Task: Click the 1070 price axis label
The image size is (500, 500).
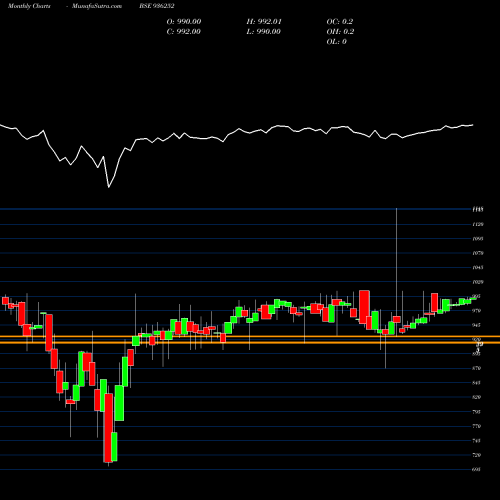Action: pyautogui.click(x=478, y=253)
